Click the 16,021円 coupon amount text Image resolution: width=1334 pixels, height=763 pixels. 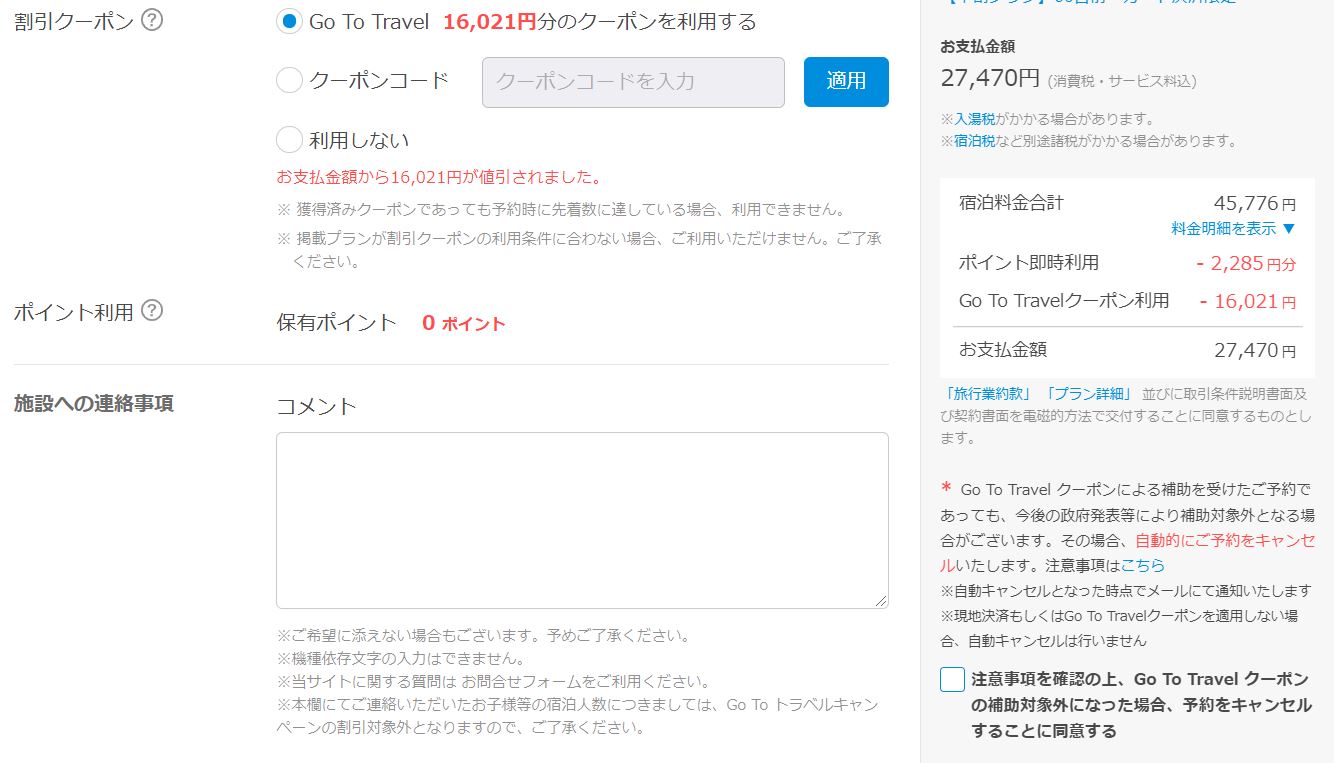[x=490, y=21]
